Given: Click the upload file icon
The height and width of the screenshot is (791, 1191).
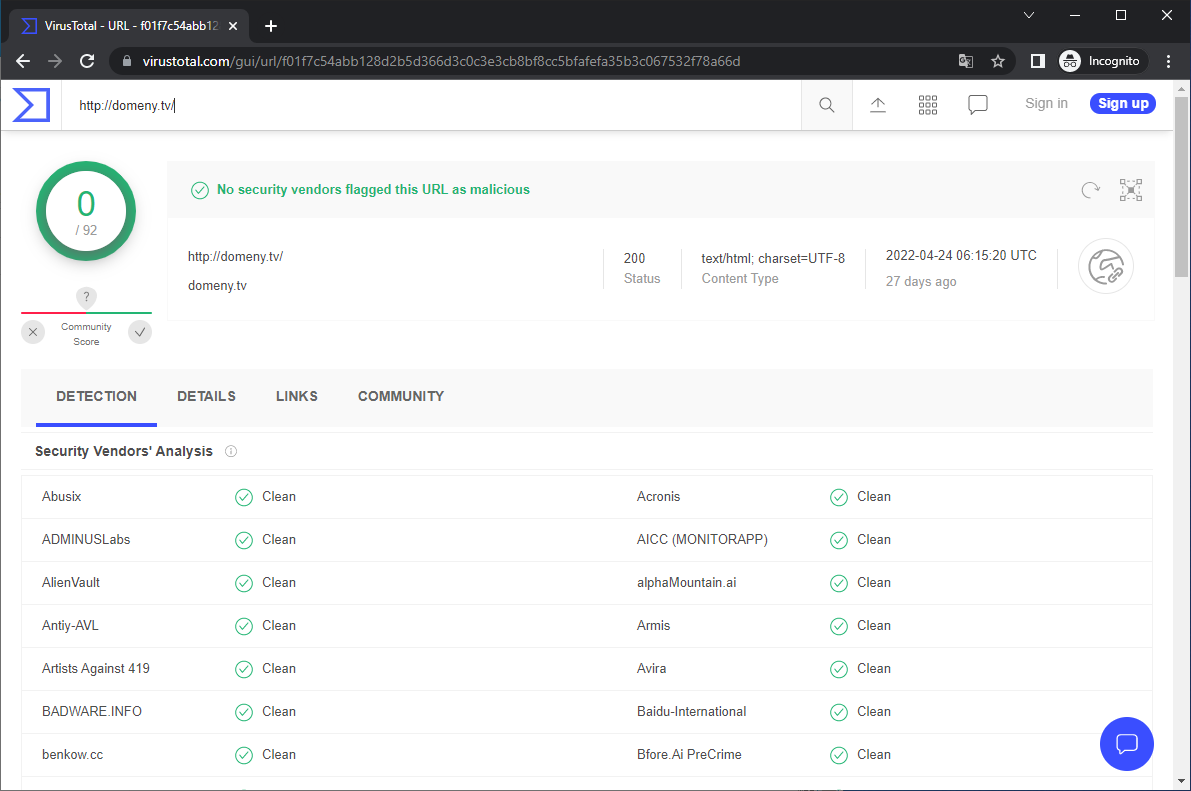Looking at the screenshot, I should [878, 105].
